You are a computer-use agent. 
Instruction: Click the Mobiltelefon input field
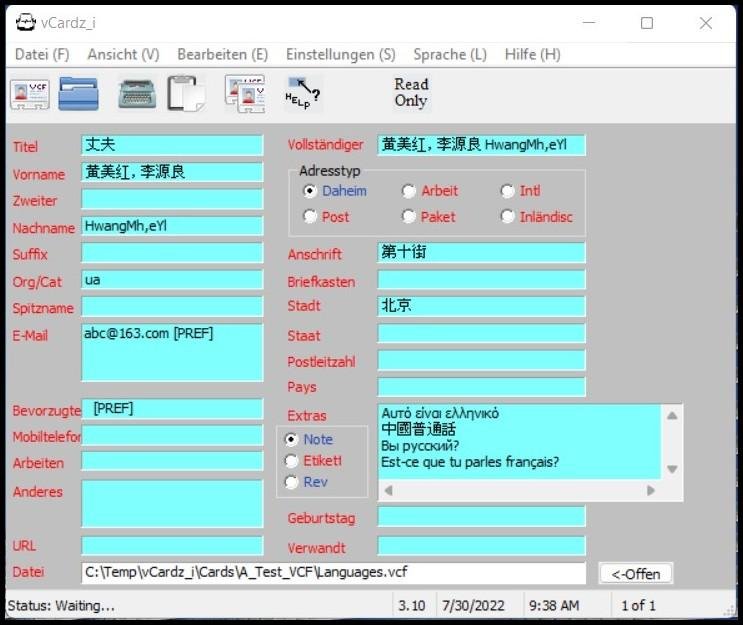(x=172, y=435)
